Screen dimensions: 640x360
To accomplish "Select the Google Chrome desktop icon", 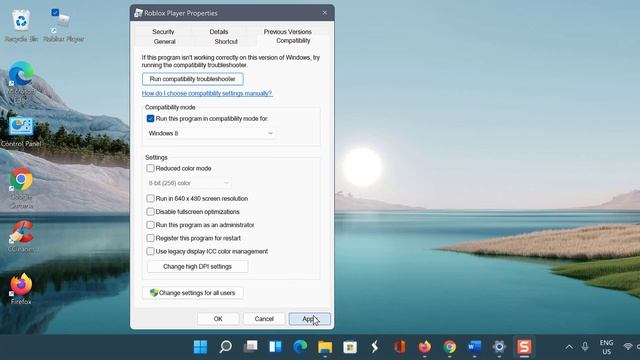I will [x=21, y=188].
